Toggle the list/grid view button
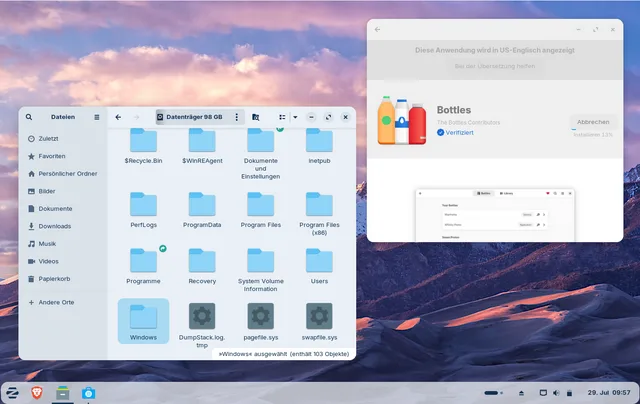This screenshot has height=404, width=640. click(x=282, y=117)
